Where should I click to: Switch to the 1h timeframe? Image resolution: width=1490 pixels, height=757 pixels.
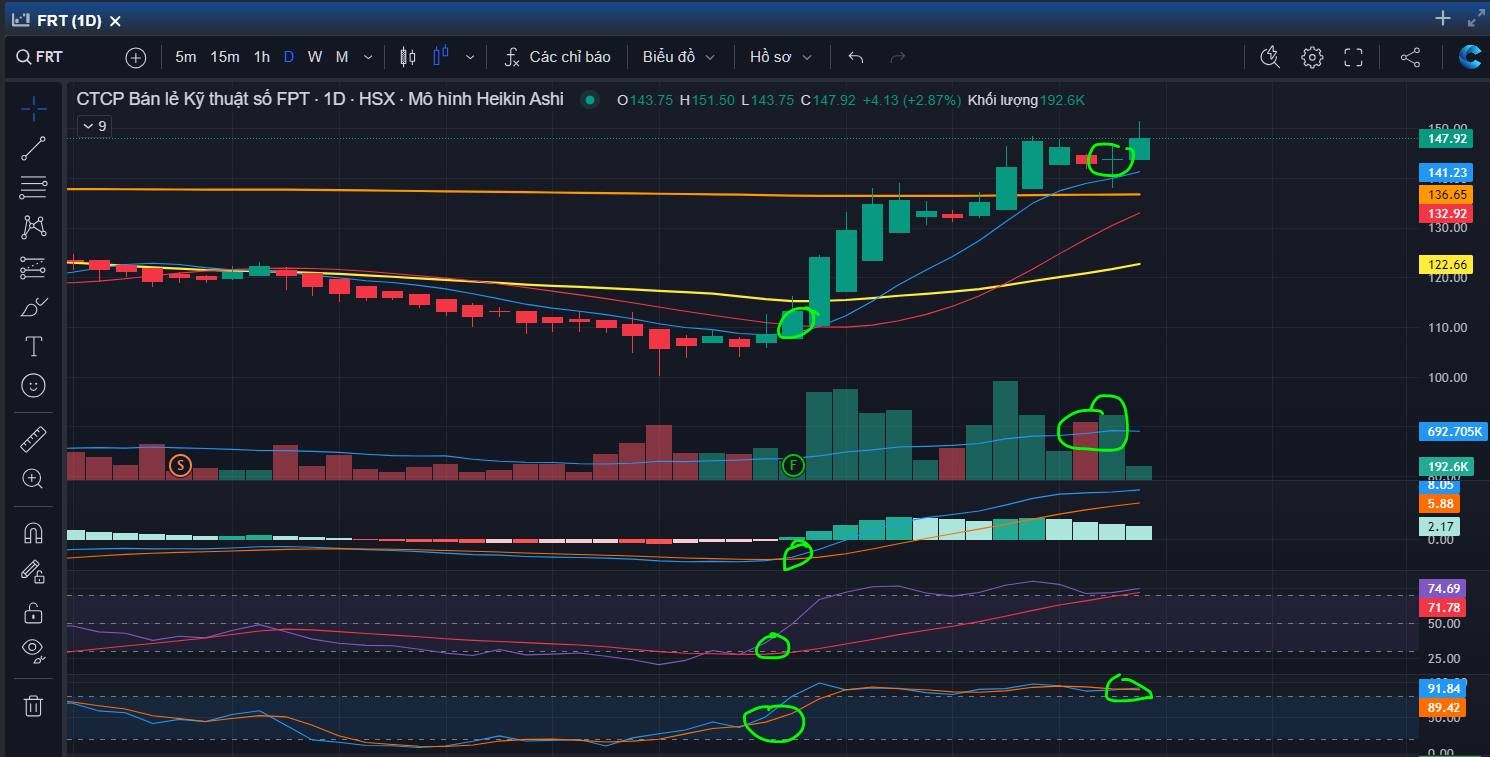coord(261,57)
